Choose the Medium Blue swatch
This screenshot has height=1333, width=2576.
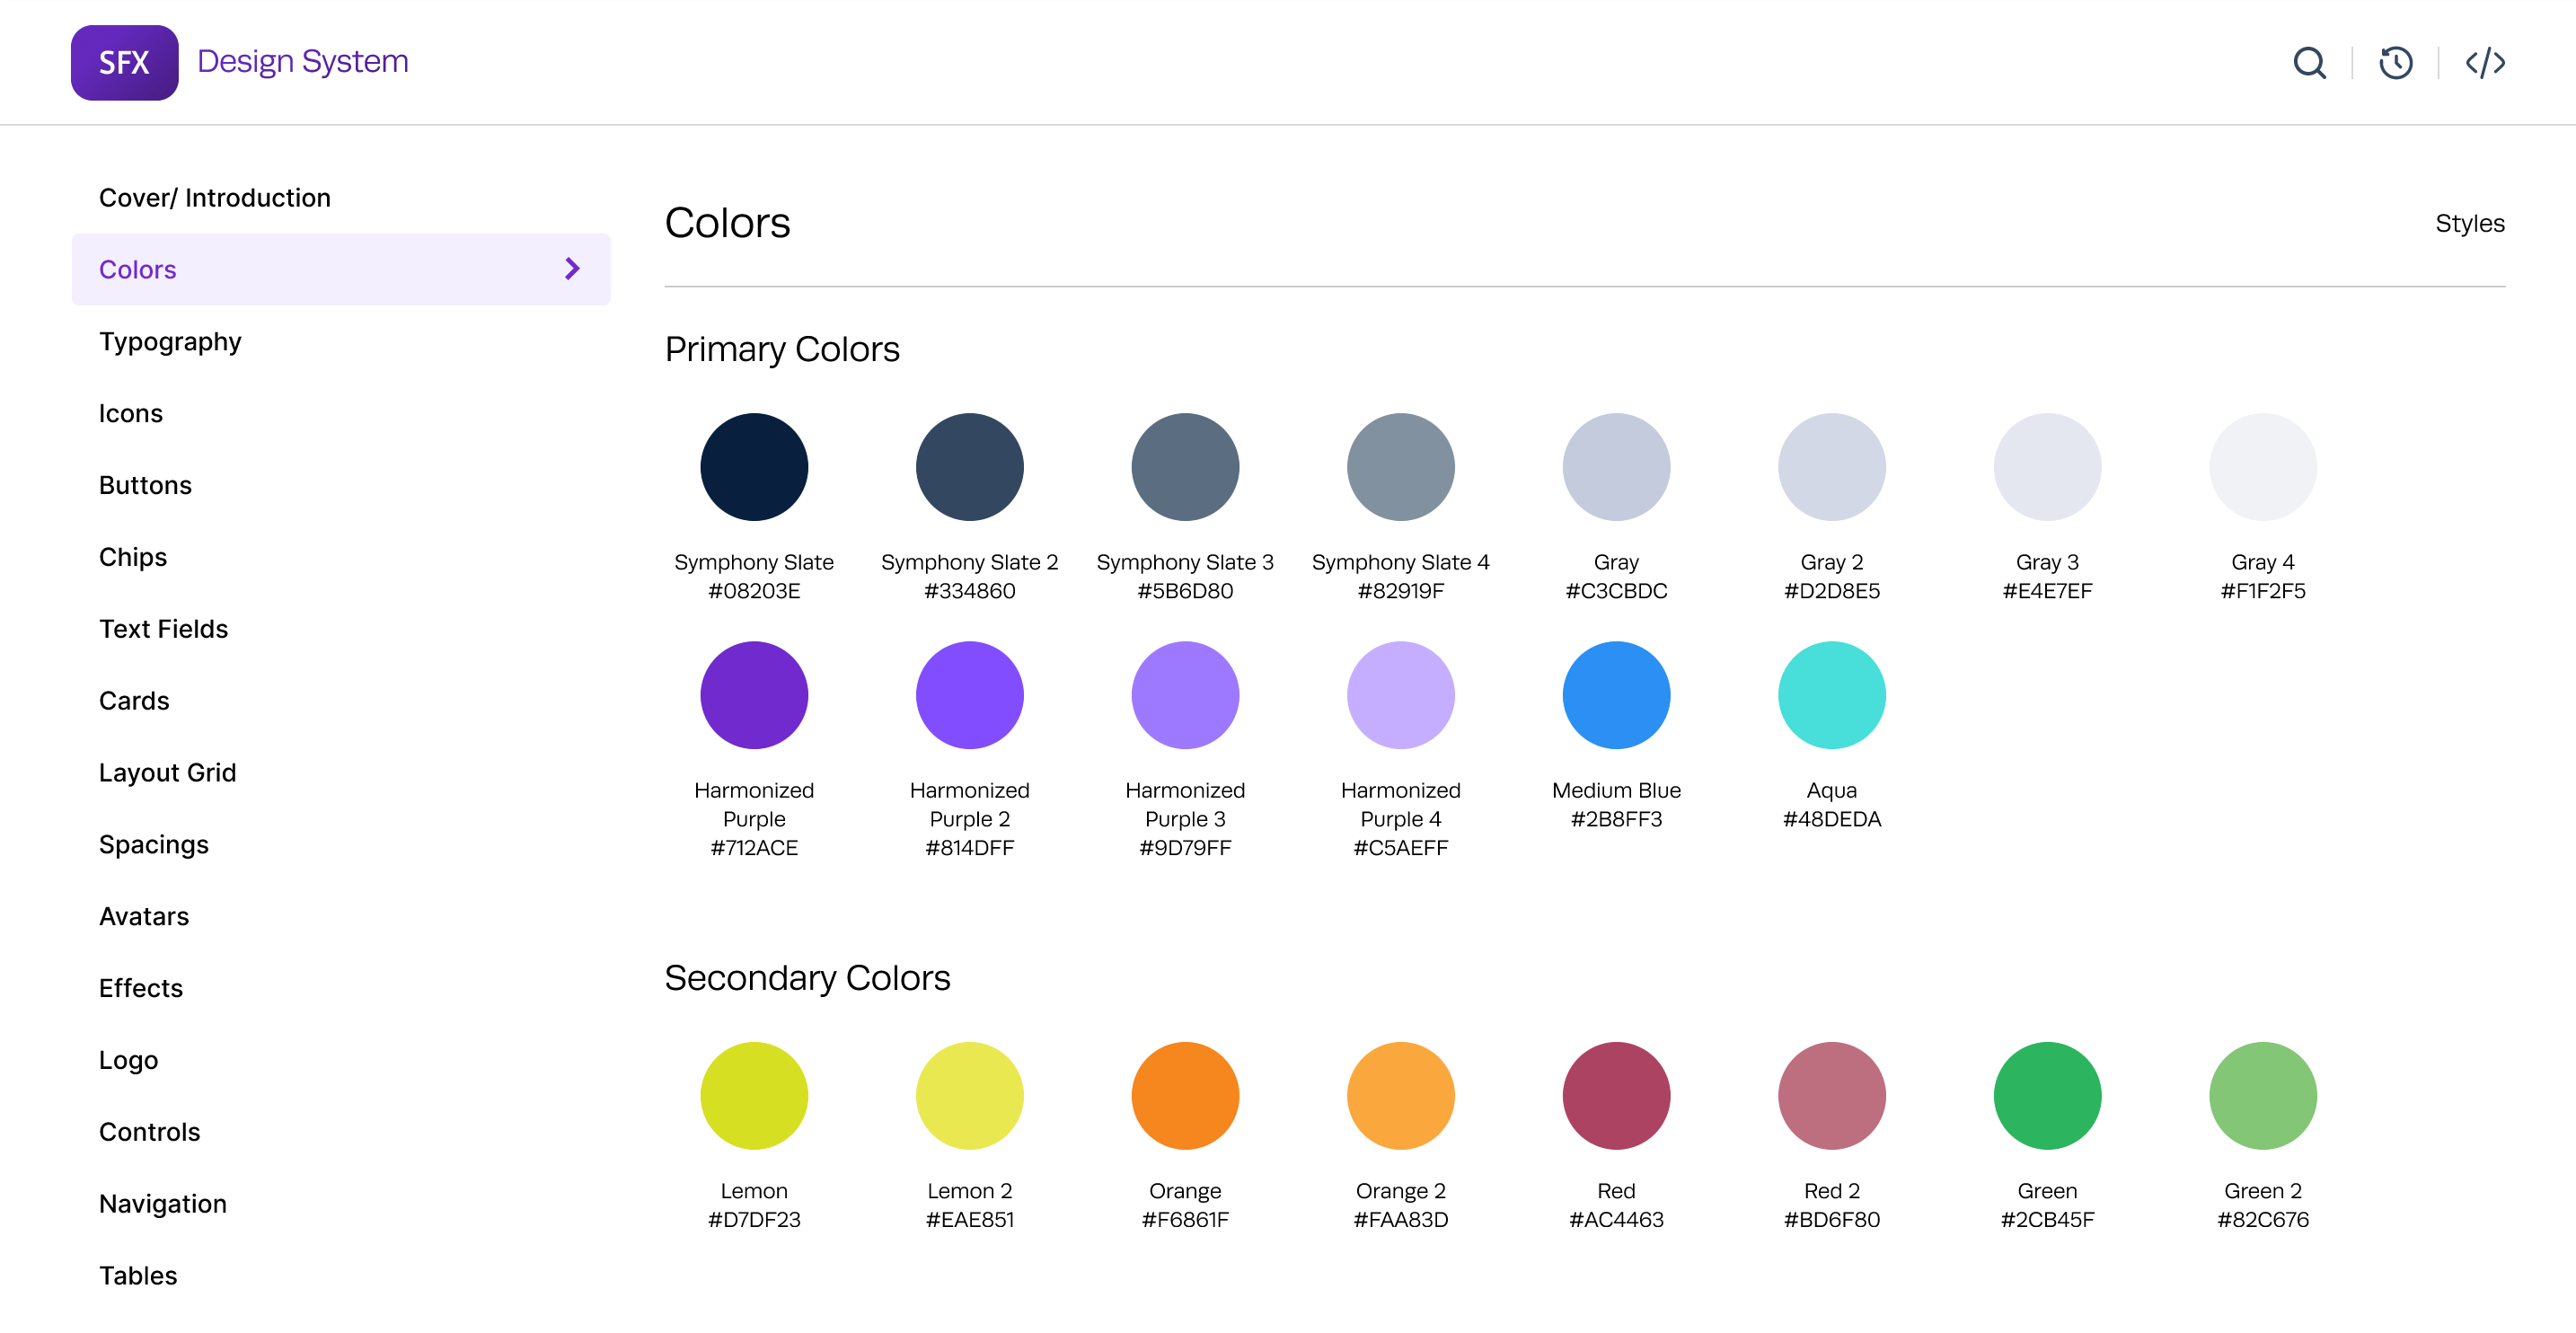click(1616, 695)
